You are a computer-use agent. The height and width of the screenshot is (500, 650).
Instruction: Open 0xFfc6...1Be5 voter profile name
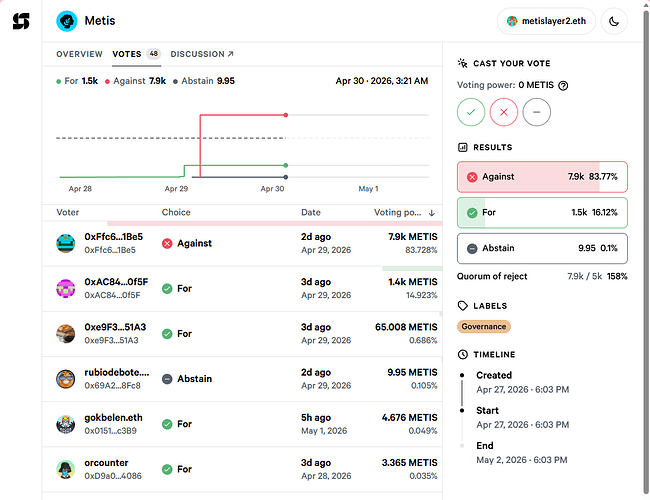[114, 237]
